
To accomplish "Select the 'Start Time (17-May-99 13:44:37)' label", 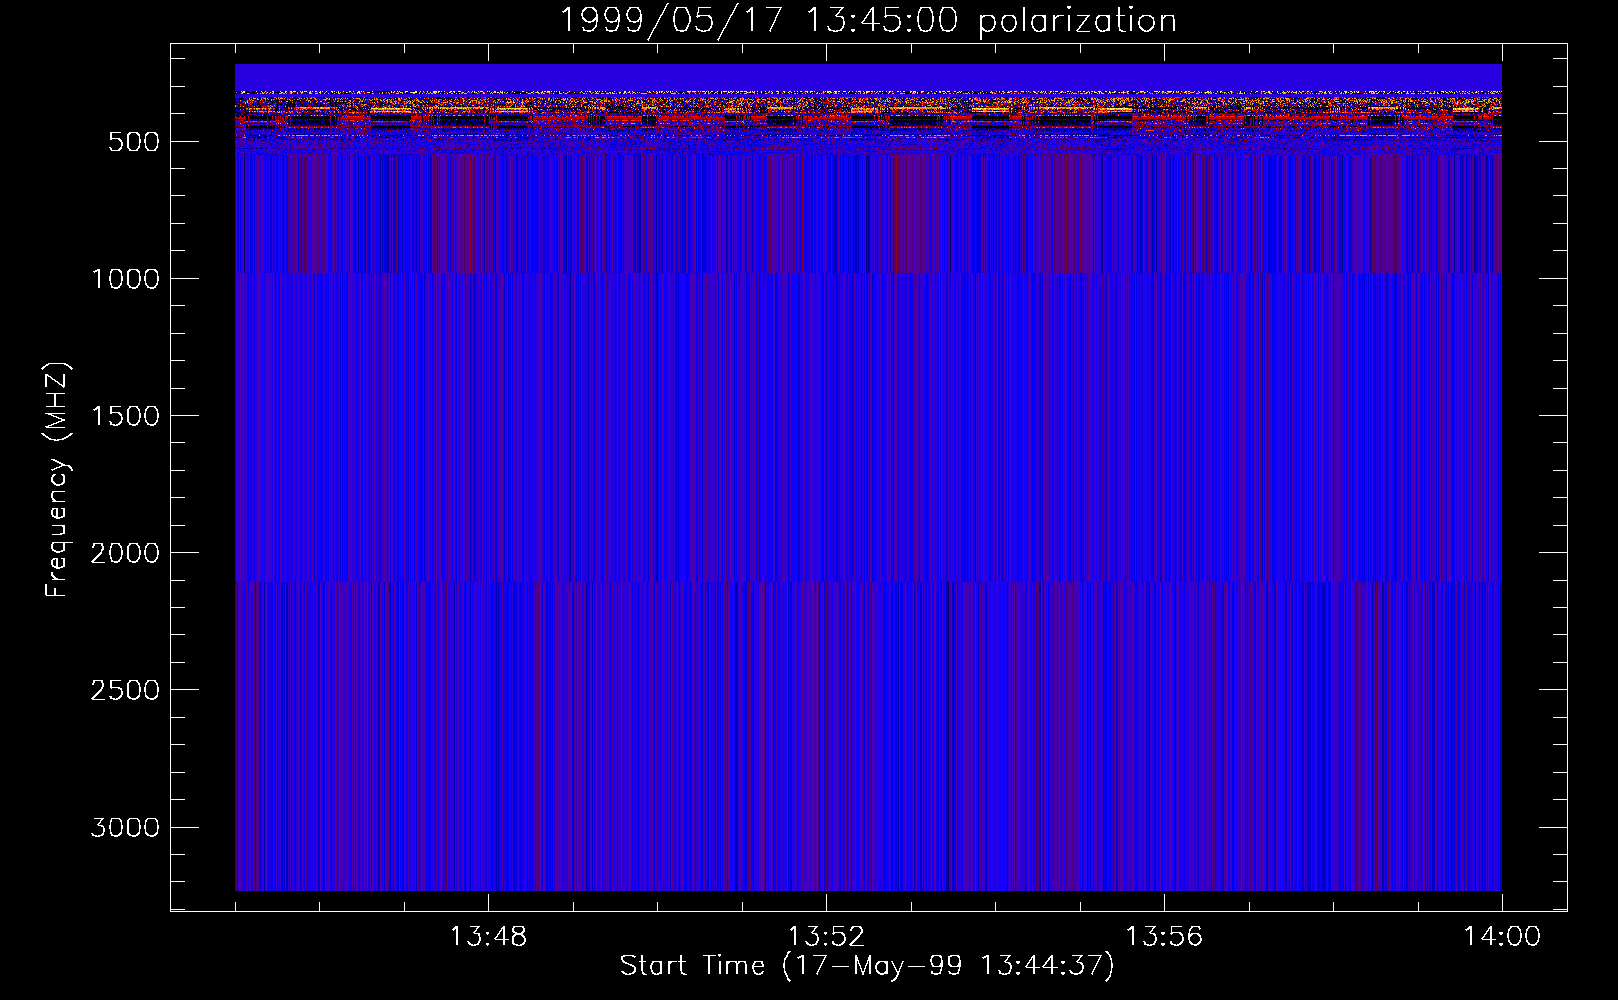I will tap(867, 966).
